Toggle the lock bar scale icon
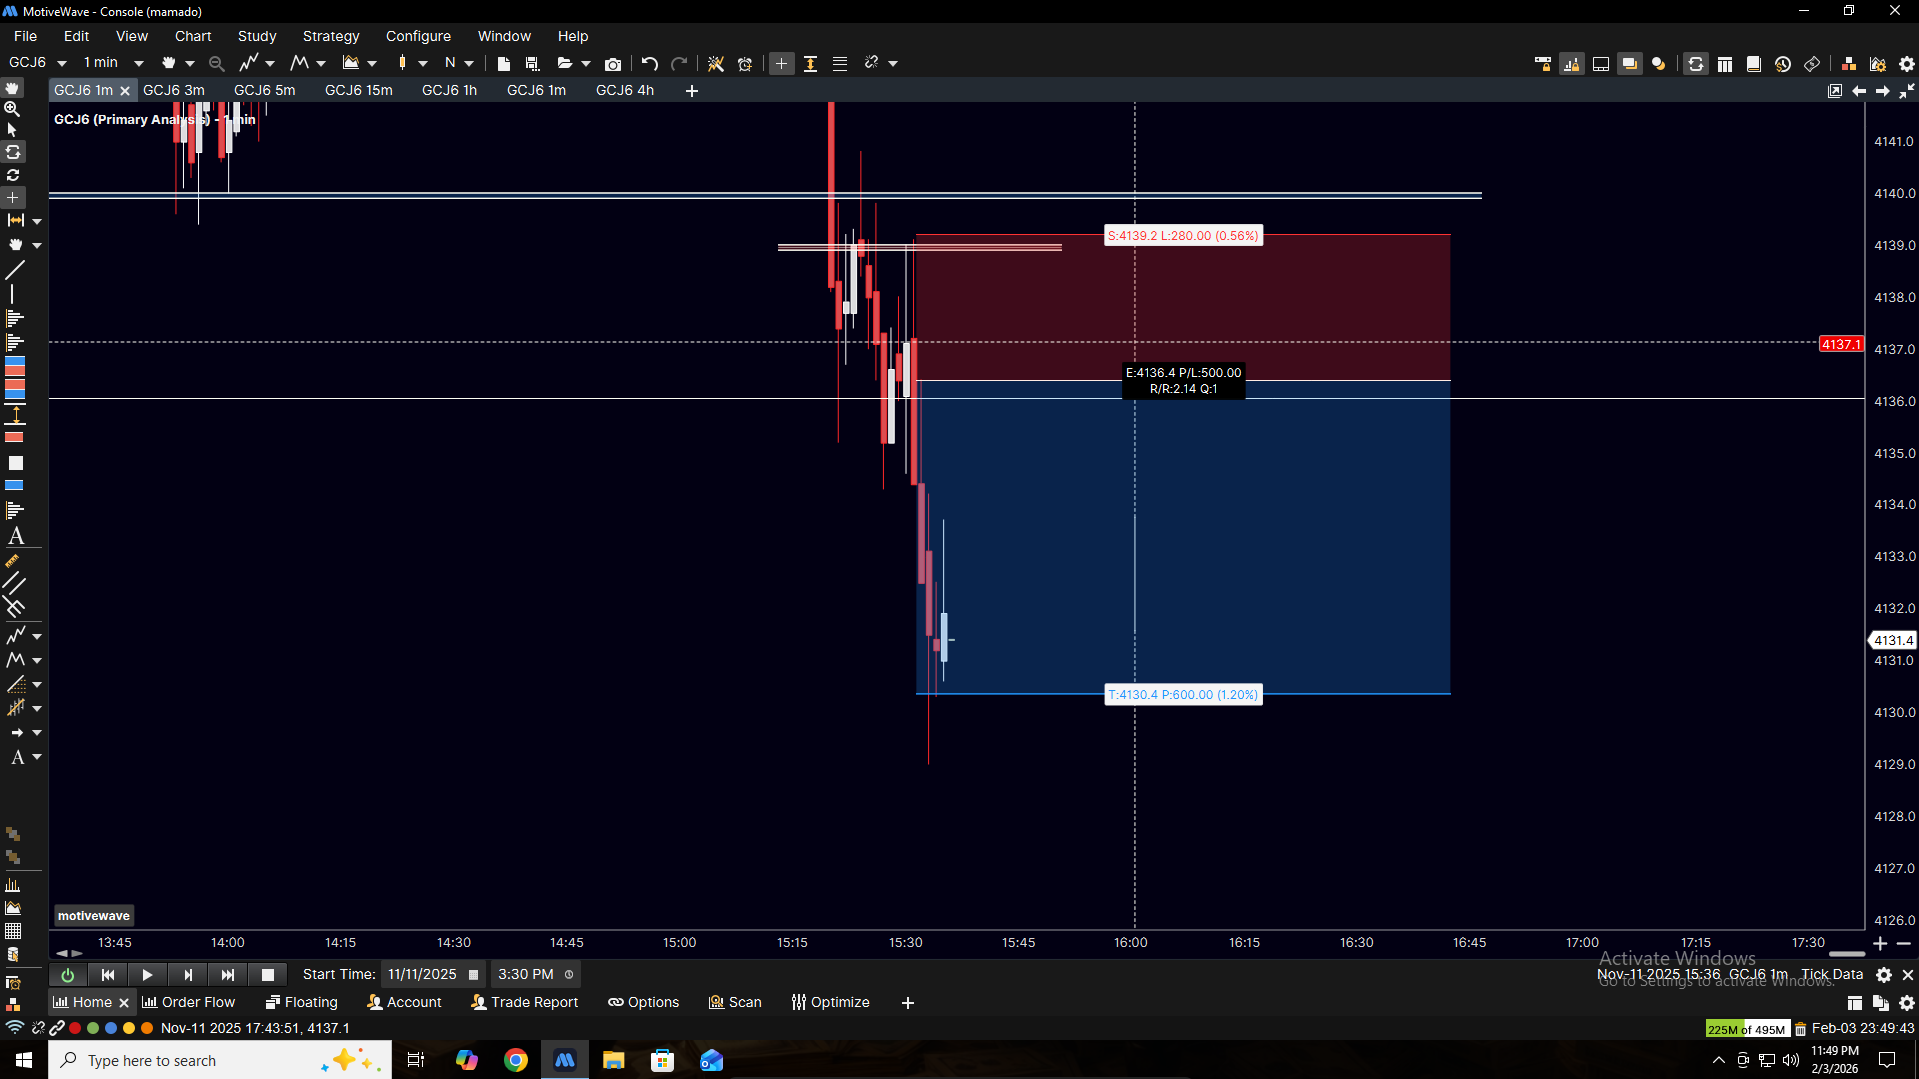 tap(1572, 63)
